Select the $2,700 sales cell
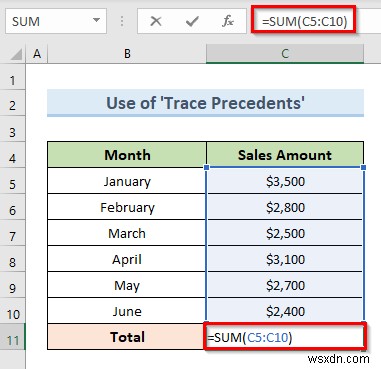This screenshot has width=381, height=369. (x=285, y=285)
